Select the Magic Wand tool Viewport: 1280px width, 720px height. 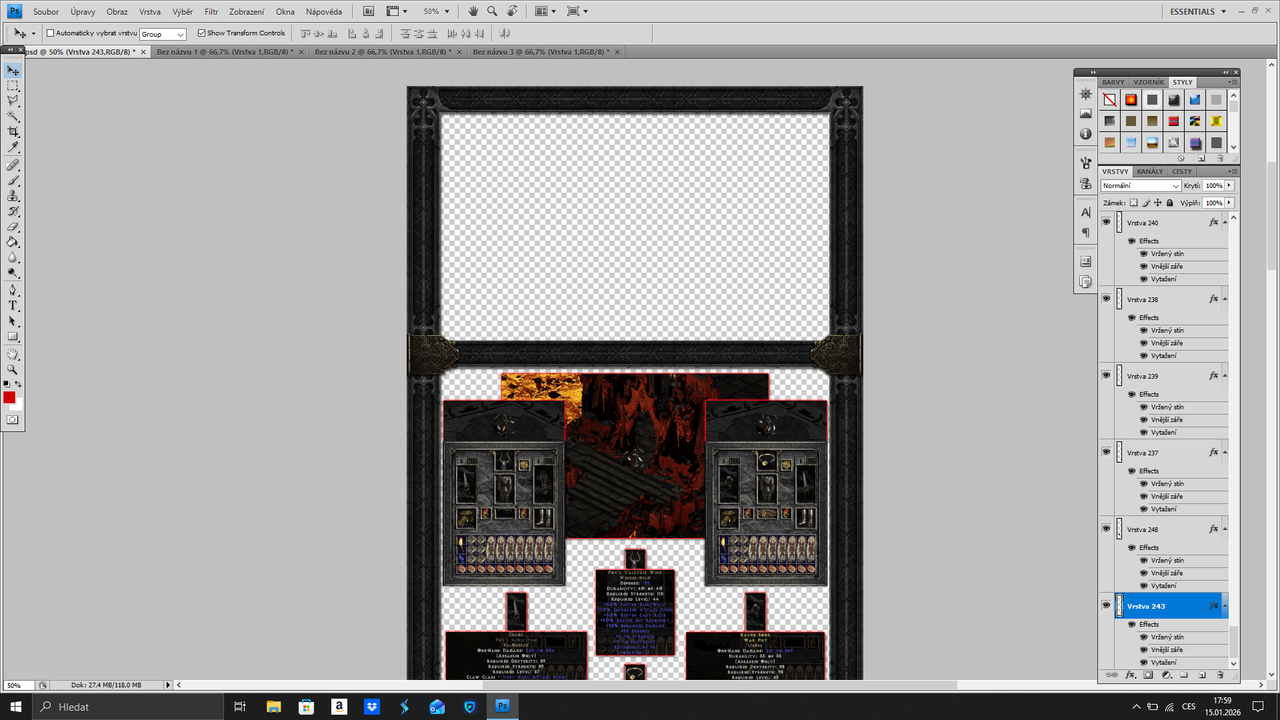(13, 116)
